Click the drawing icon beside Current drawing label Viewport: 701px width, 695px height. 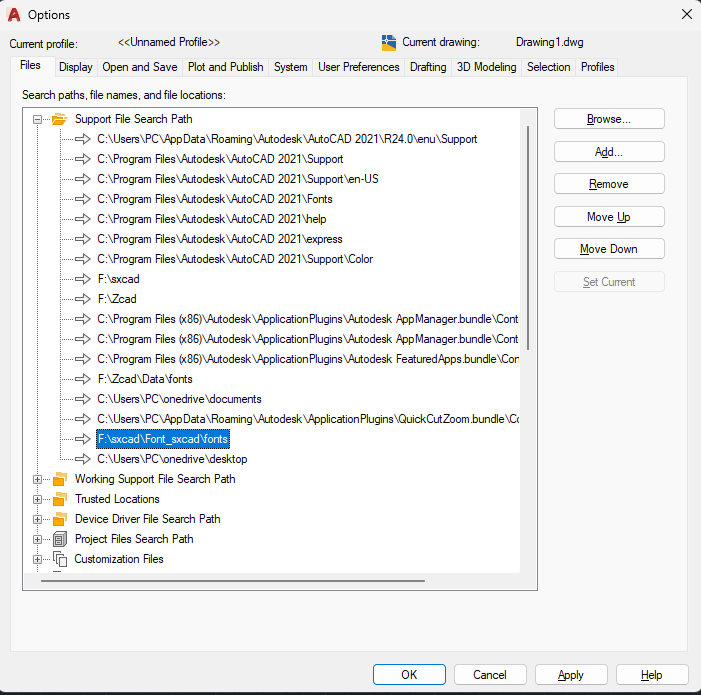389,43
